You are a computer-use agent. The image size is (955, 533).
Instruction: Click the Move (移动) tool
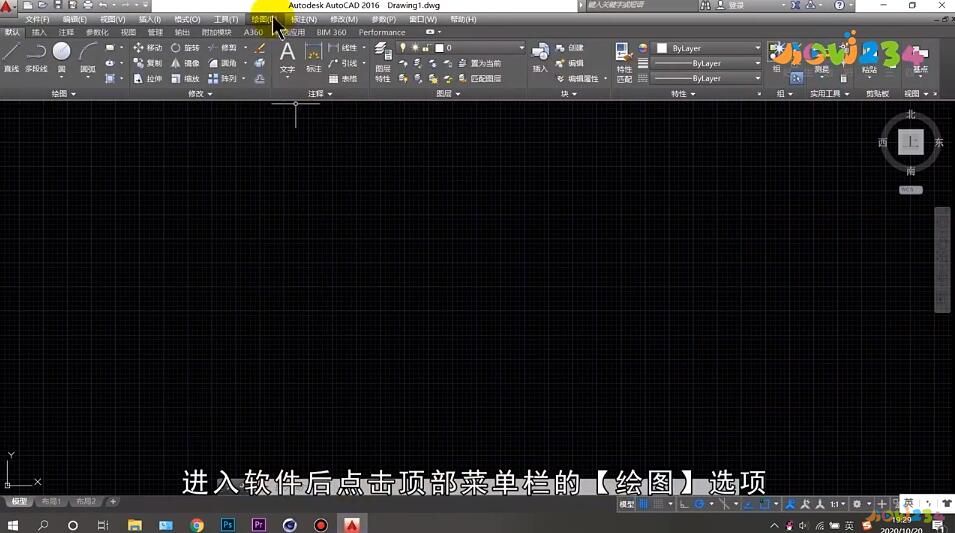click(x=148, y=48)
